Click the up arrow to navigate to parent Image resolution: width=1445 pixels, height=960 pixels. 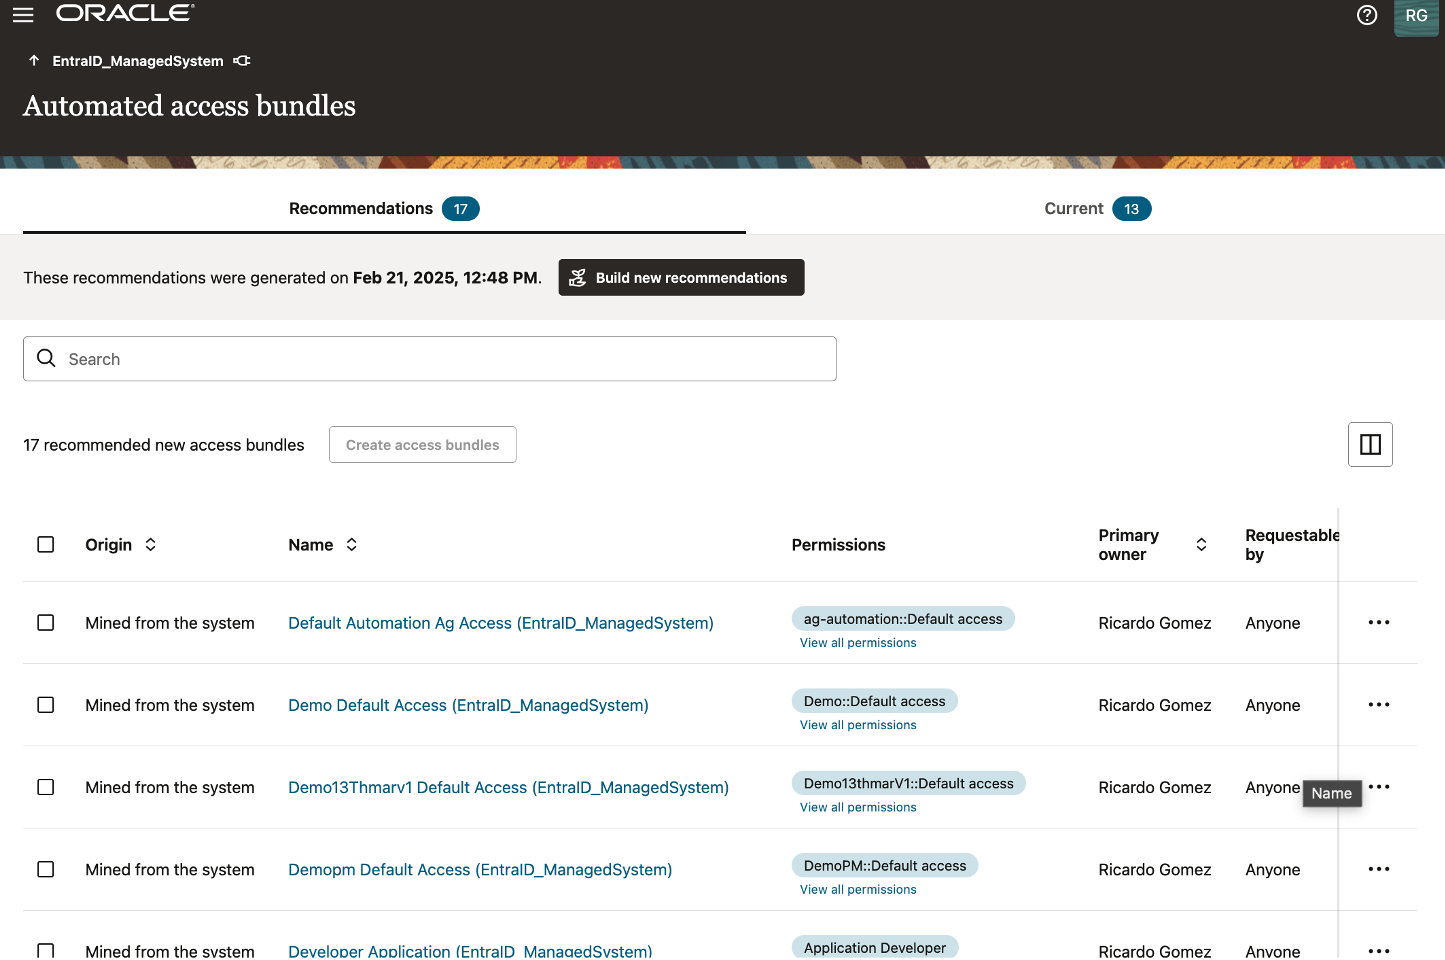click(x=33, y=60)
